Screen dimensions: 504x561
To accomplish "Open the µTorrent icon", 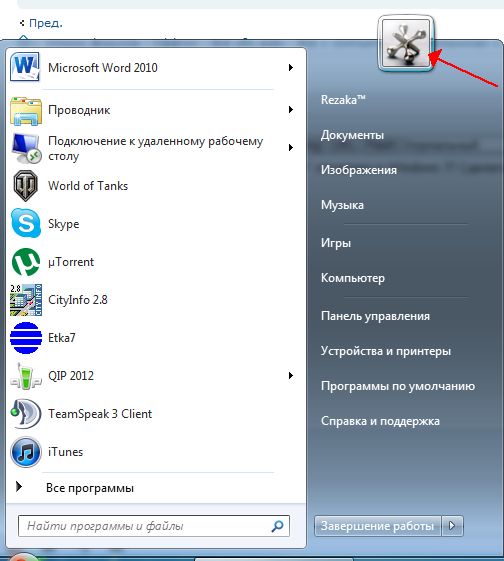I will (x=26, y=262).
